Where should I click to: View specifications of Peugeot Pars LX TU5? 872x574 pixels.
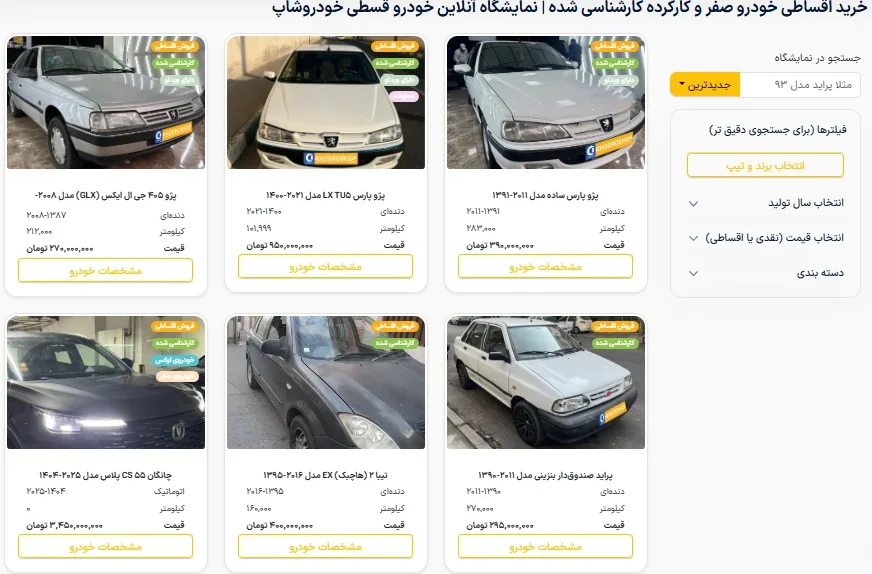pos(325,266)
